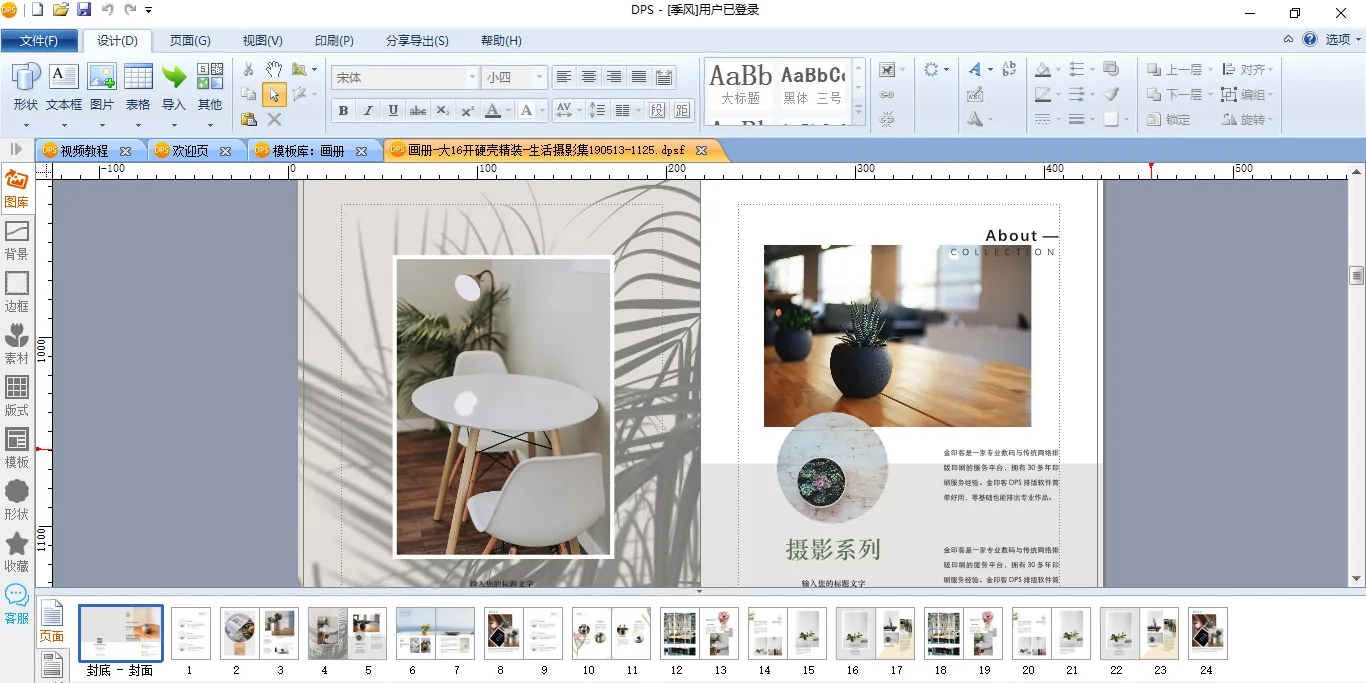Click the 客服 customer service chat icon

[x=17, y=603]
